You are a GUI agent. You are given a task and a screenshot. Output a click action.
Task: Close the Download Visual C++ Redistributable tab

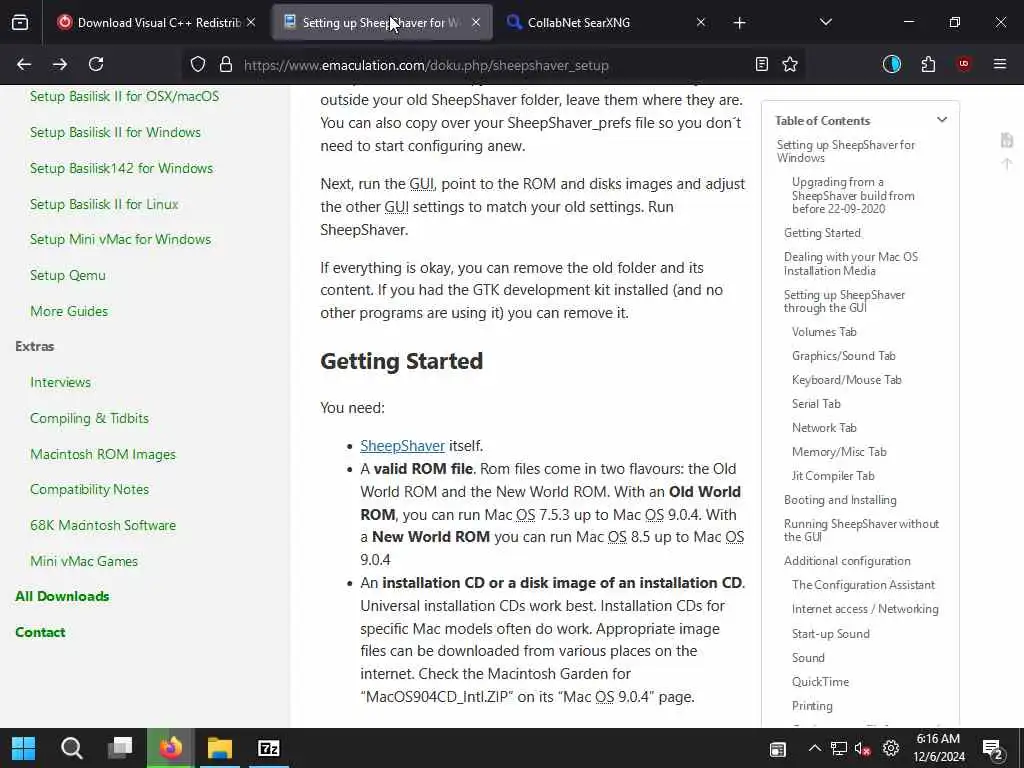coord(251,22)
